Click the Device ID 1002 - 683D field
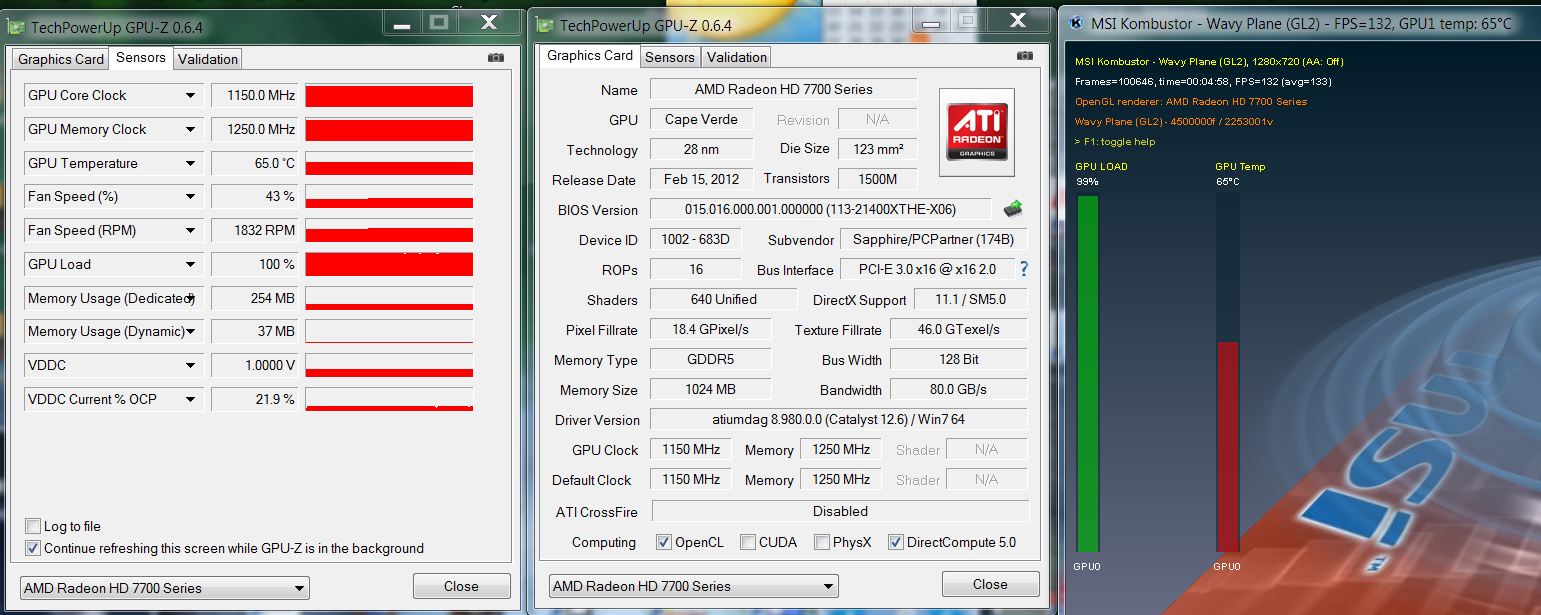1541x615 pixels. click(696, 240)
